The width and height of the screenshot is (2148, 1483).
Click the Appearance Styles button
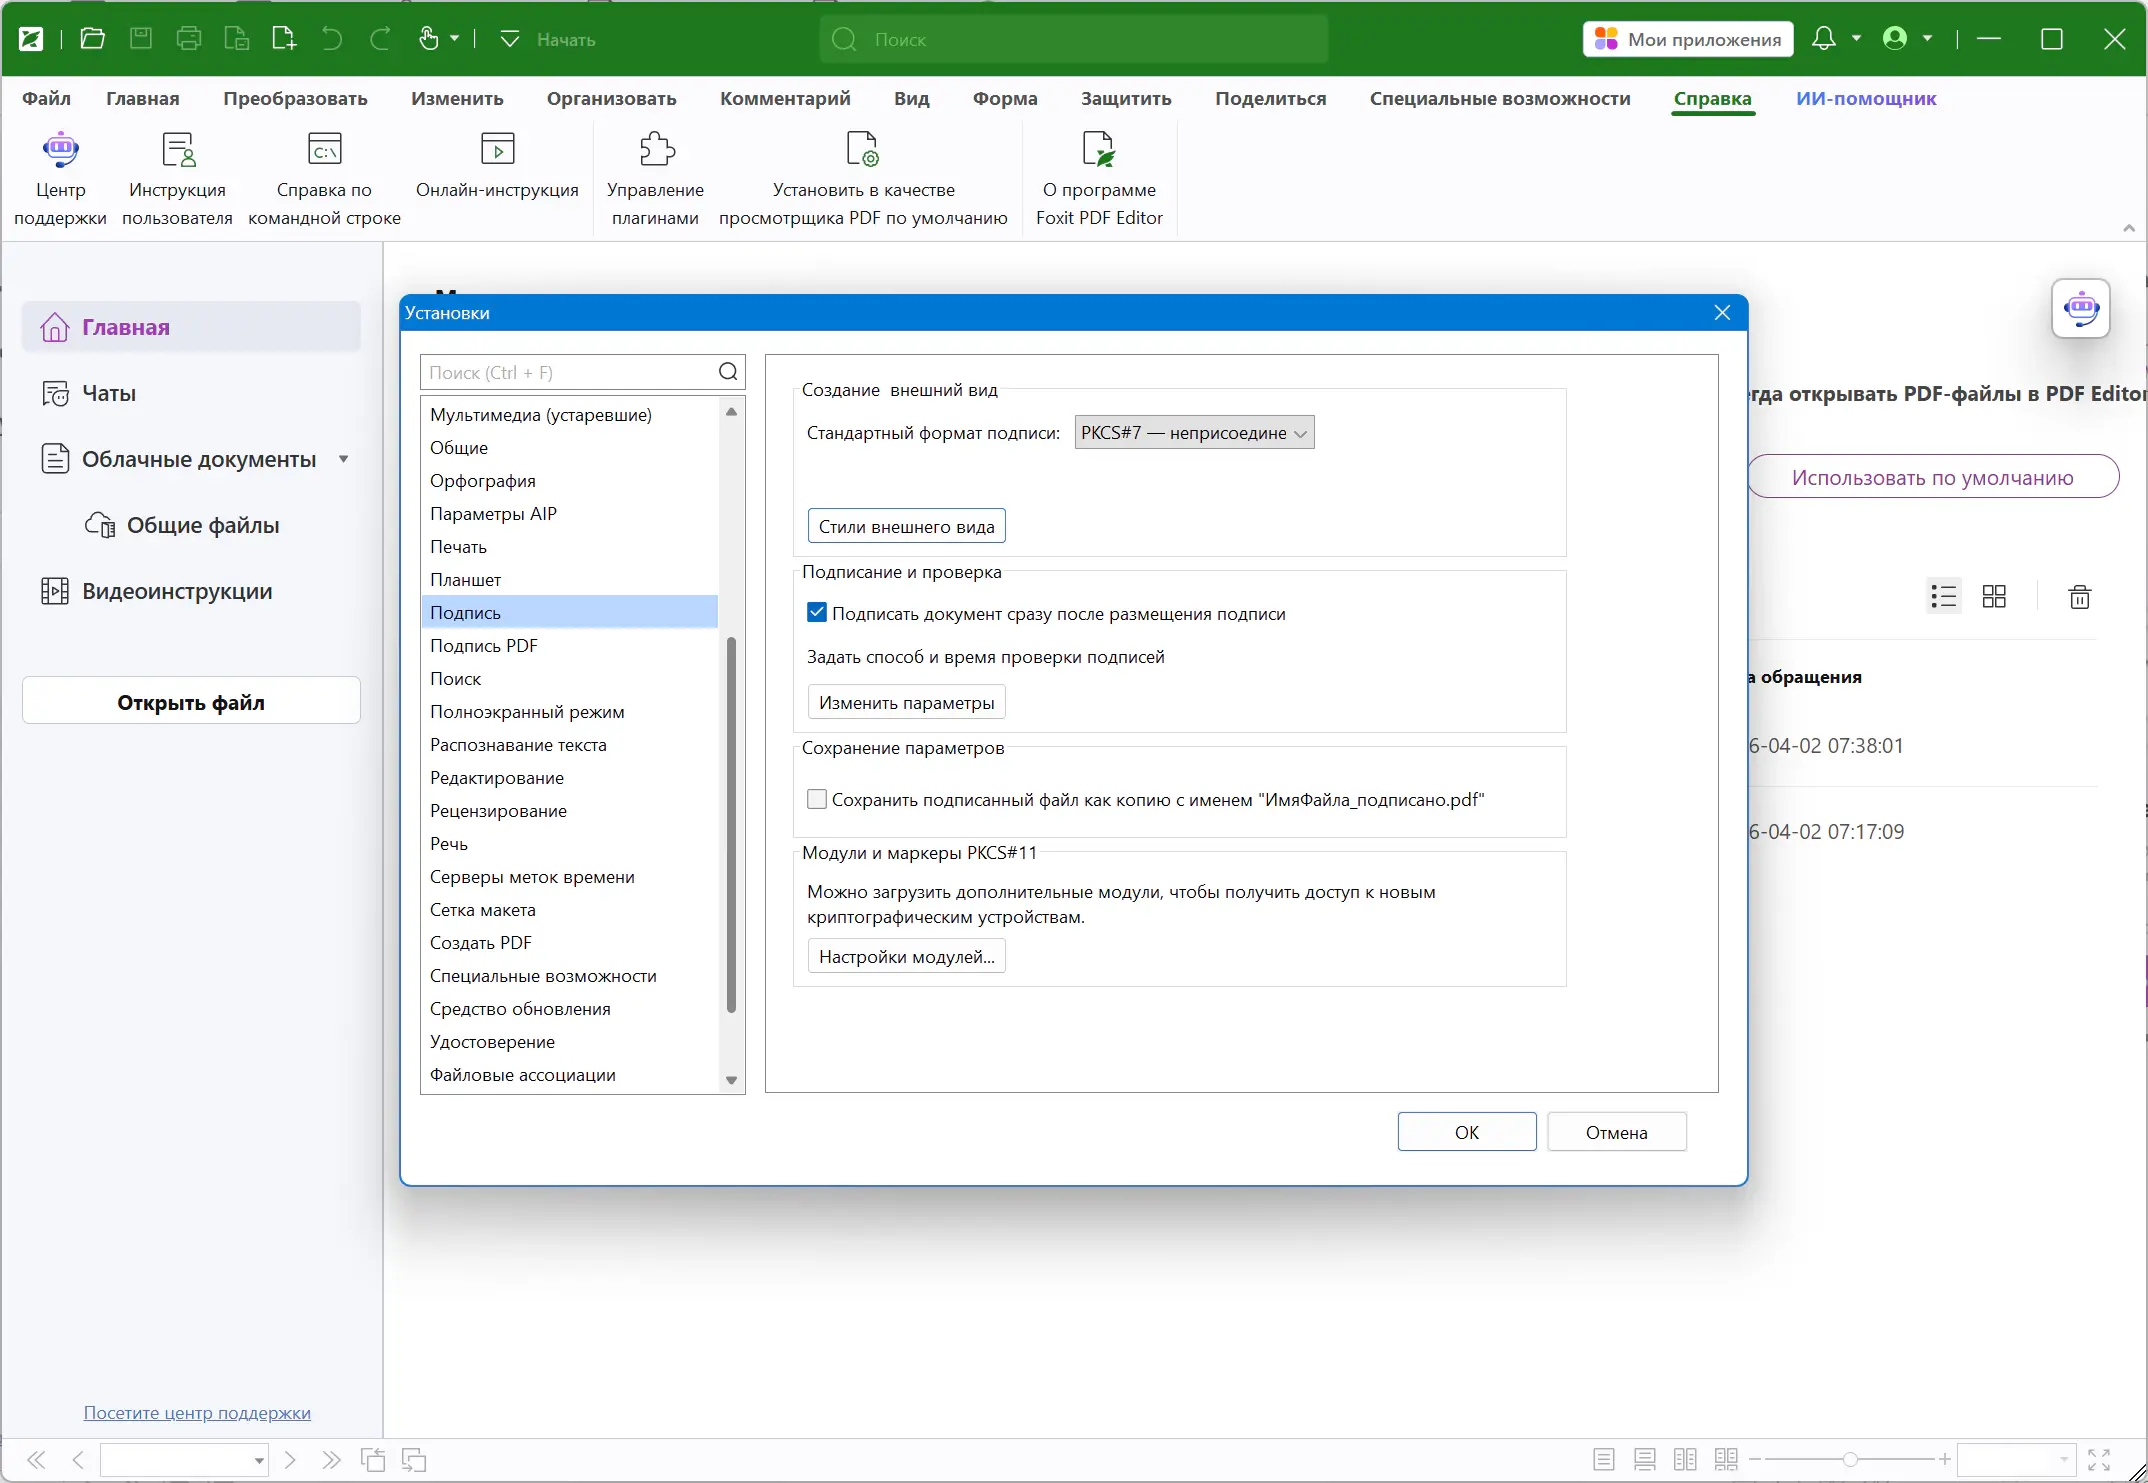click(906, 526)
